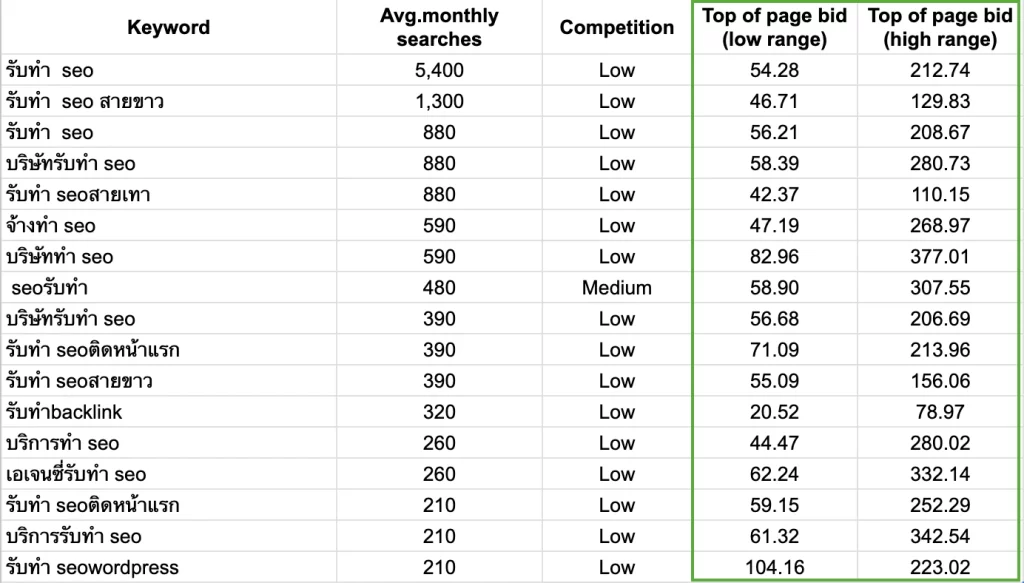1024x583 pixels.
Task: Click the low bid value 20.52
Action: click(x=777, y=412)
